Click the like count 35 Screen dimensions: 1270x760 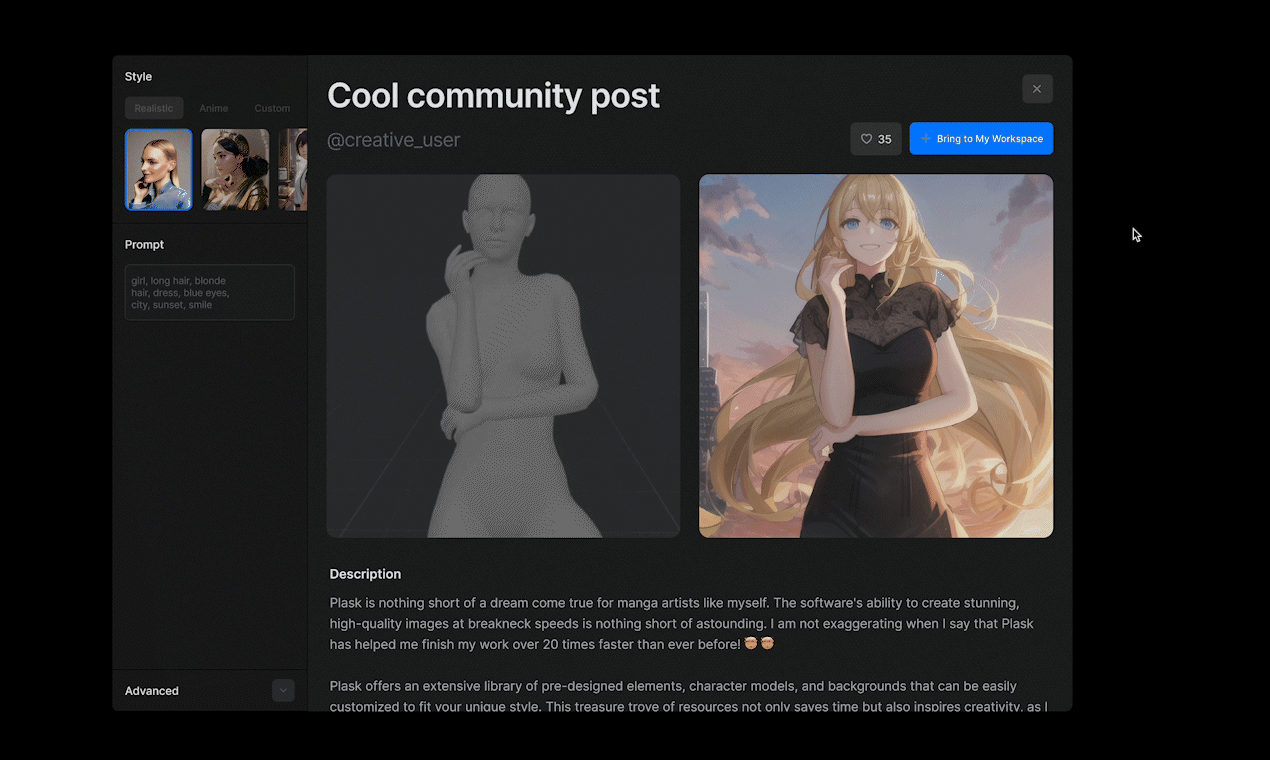point(885,140)
